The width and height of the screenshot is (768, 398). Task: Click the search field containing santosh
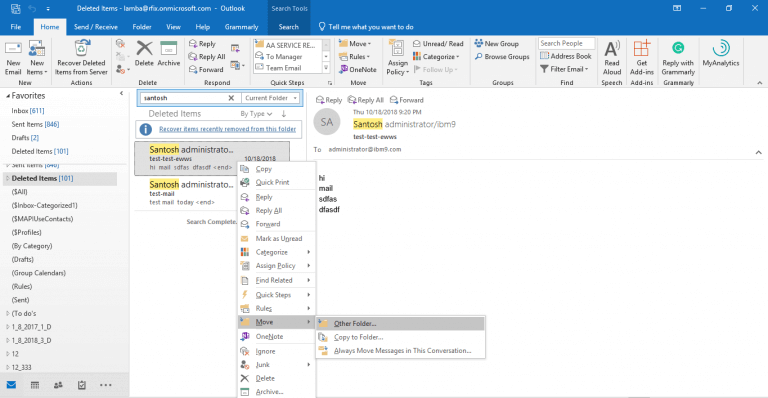click(184, 98)
